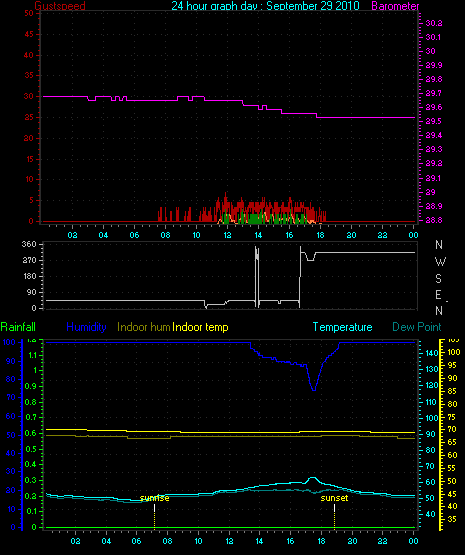The height and width of the screenshot is (555, 465).
Task: Click barometer axis value 29.3
Action: pos(434,149)
